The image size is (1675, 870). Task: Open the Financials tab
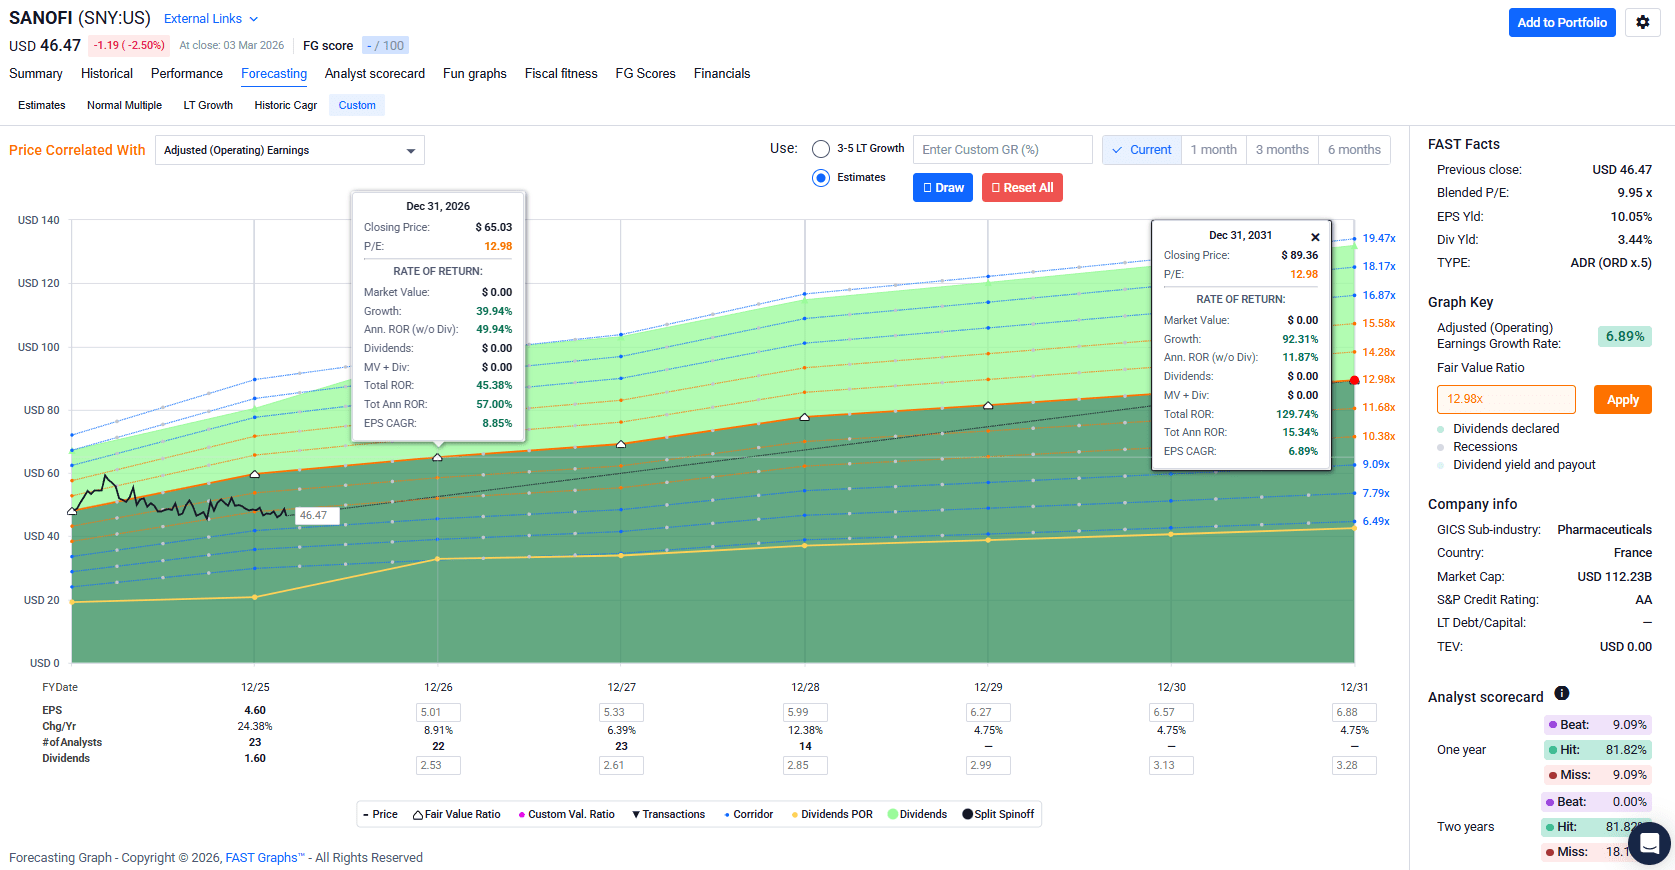pos(722,73)
